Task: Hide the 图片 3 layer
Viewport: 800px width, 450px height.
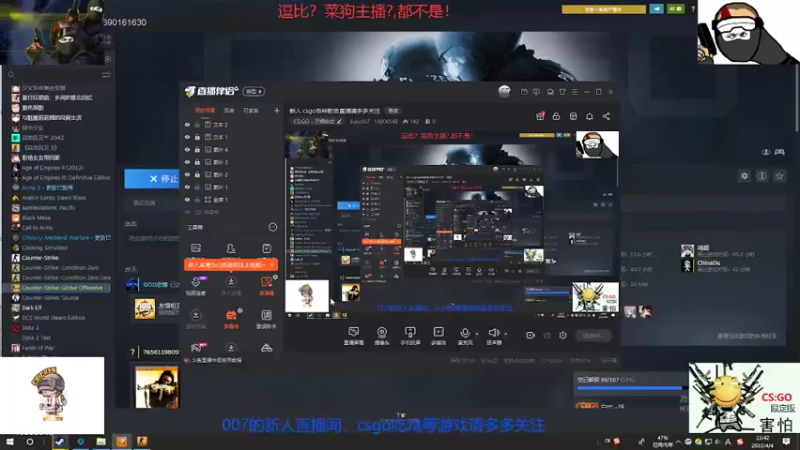Action: click(x=187, y=162)
